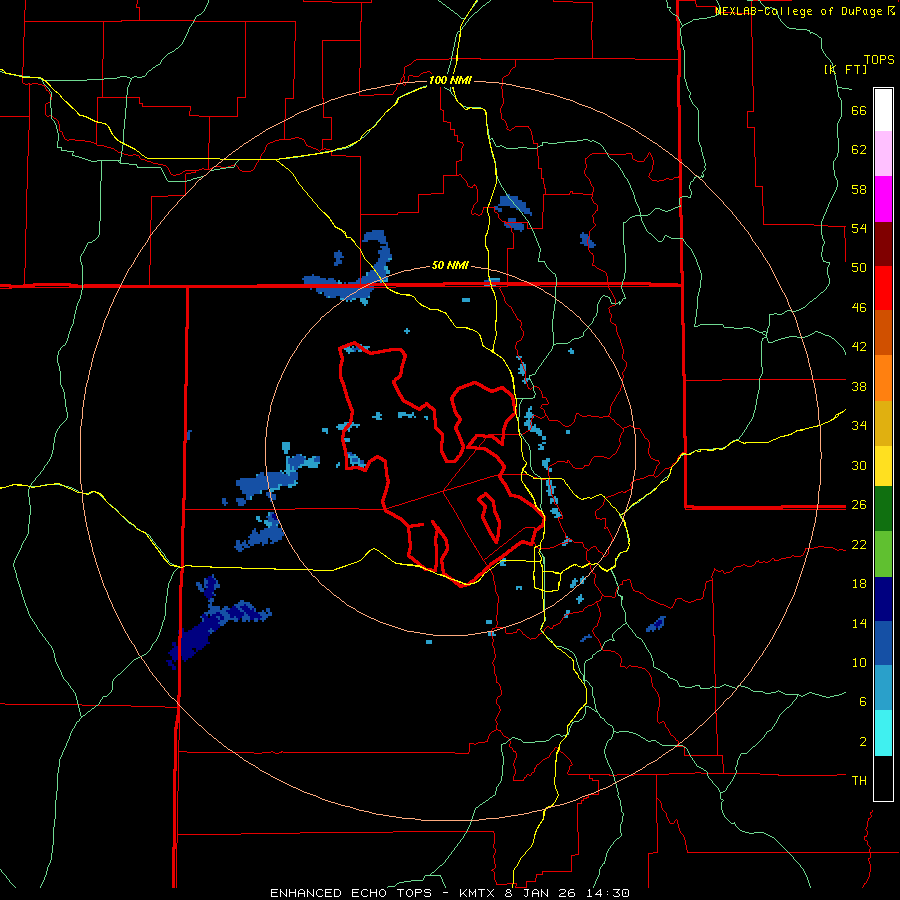Click the "42" legend value
The image size is (900, 900).
tap(859, 347)
